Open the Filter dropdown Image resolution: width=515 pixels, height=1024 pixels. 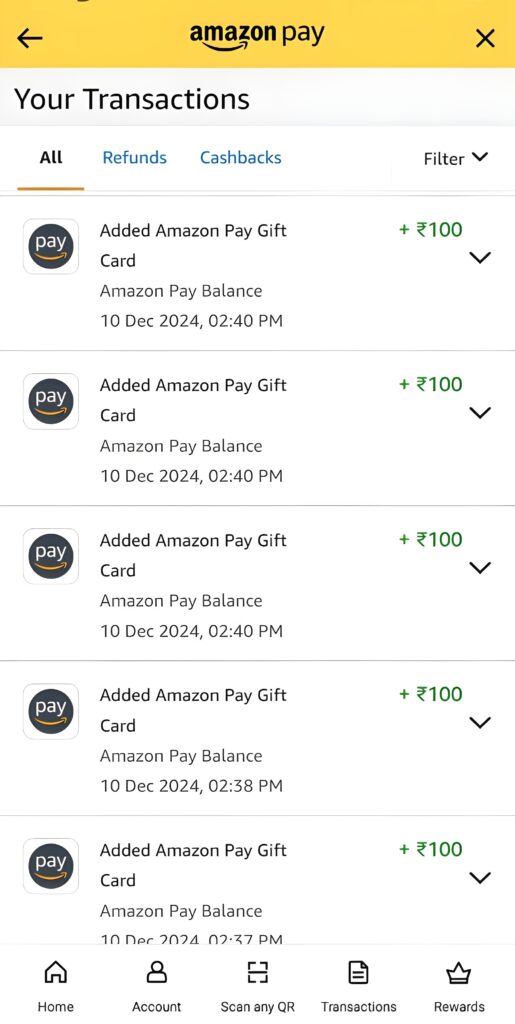click(x=456, y=158)
